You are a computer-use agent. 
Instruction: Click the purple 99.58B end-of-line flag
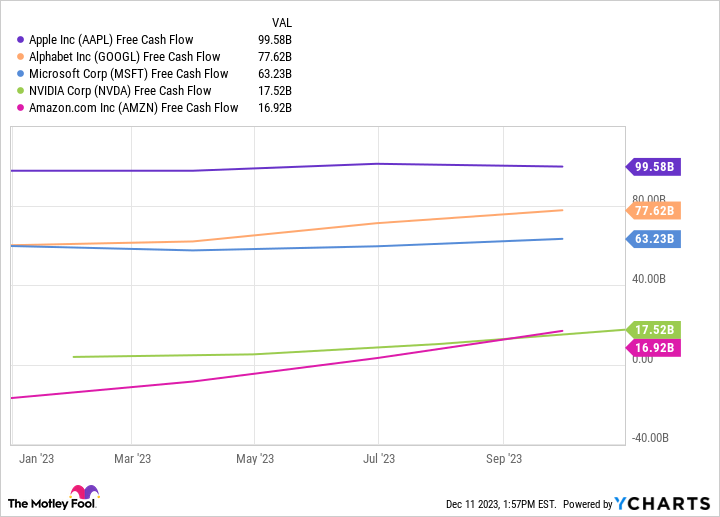click(653, 167)
